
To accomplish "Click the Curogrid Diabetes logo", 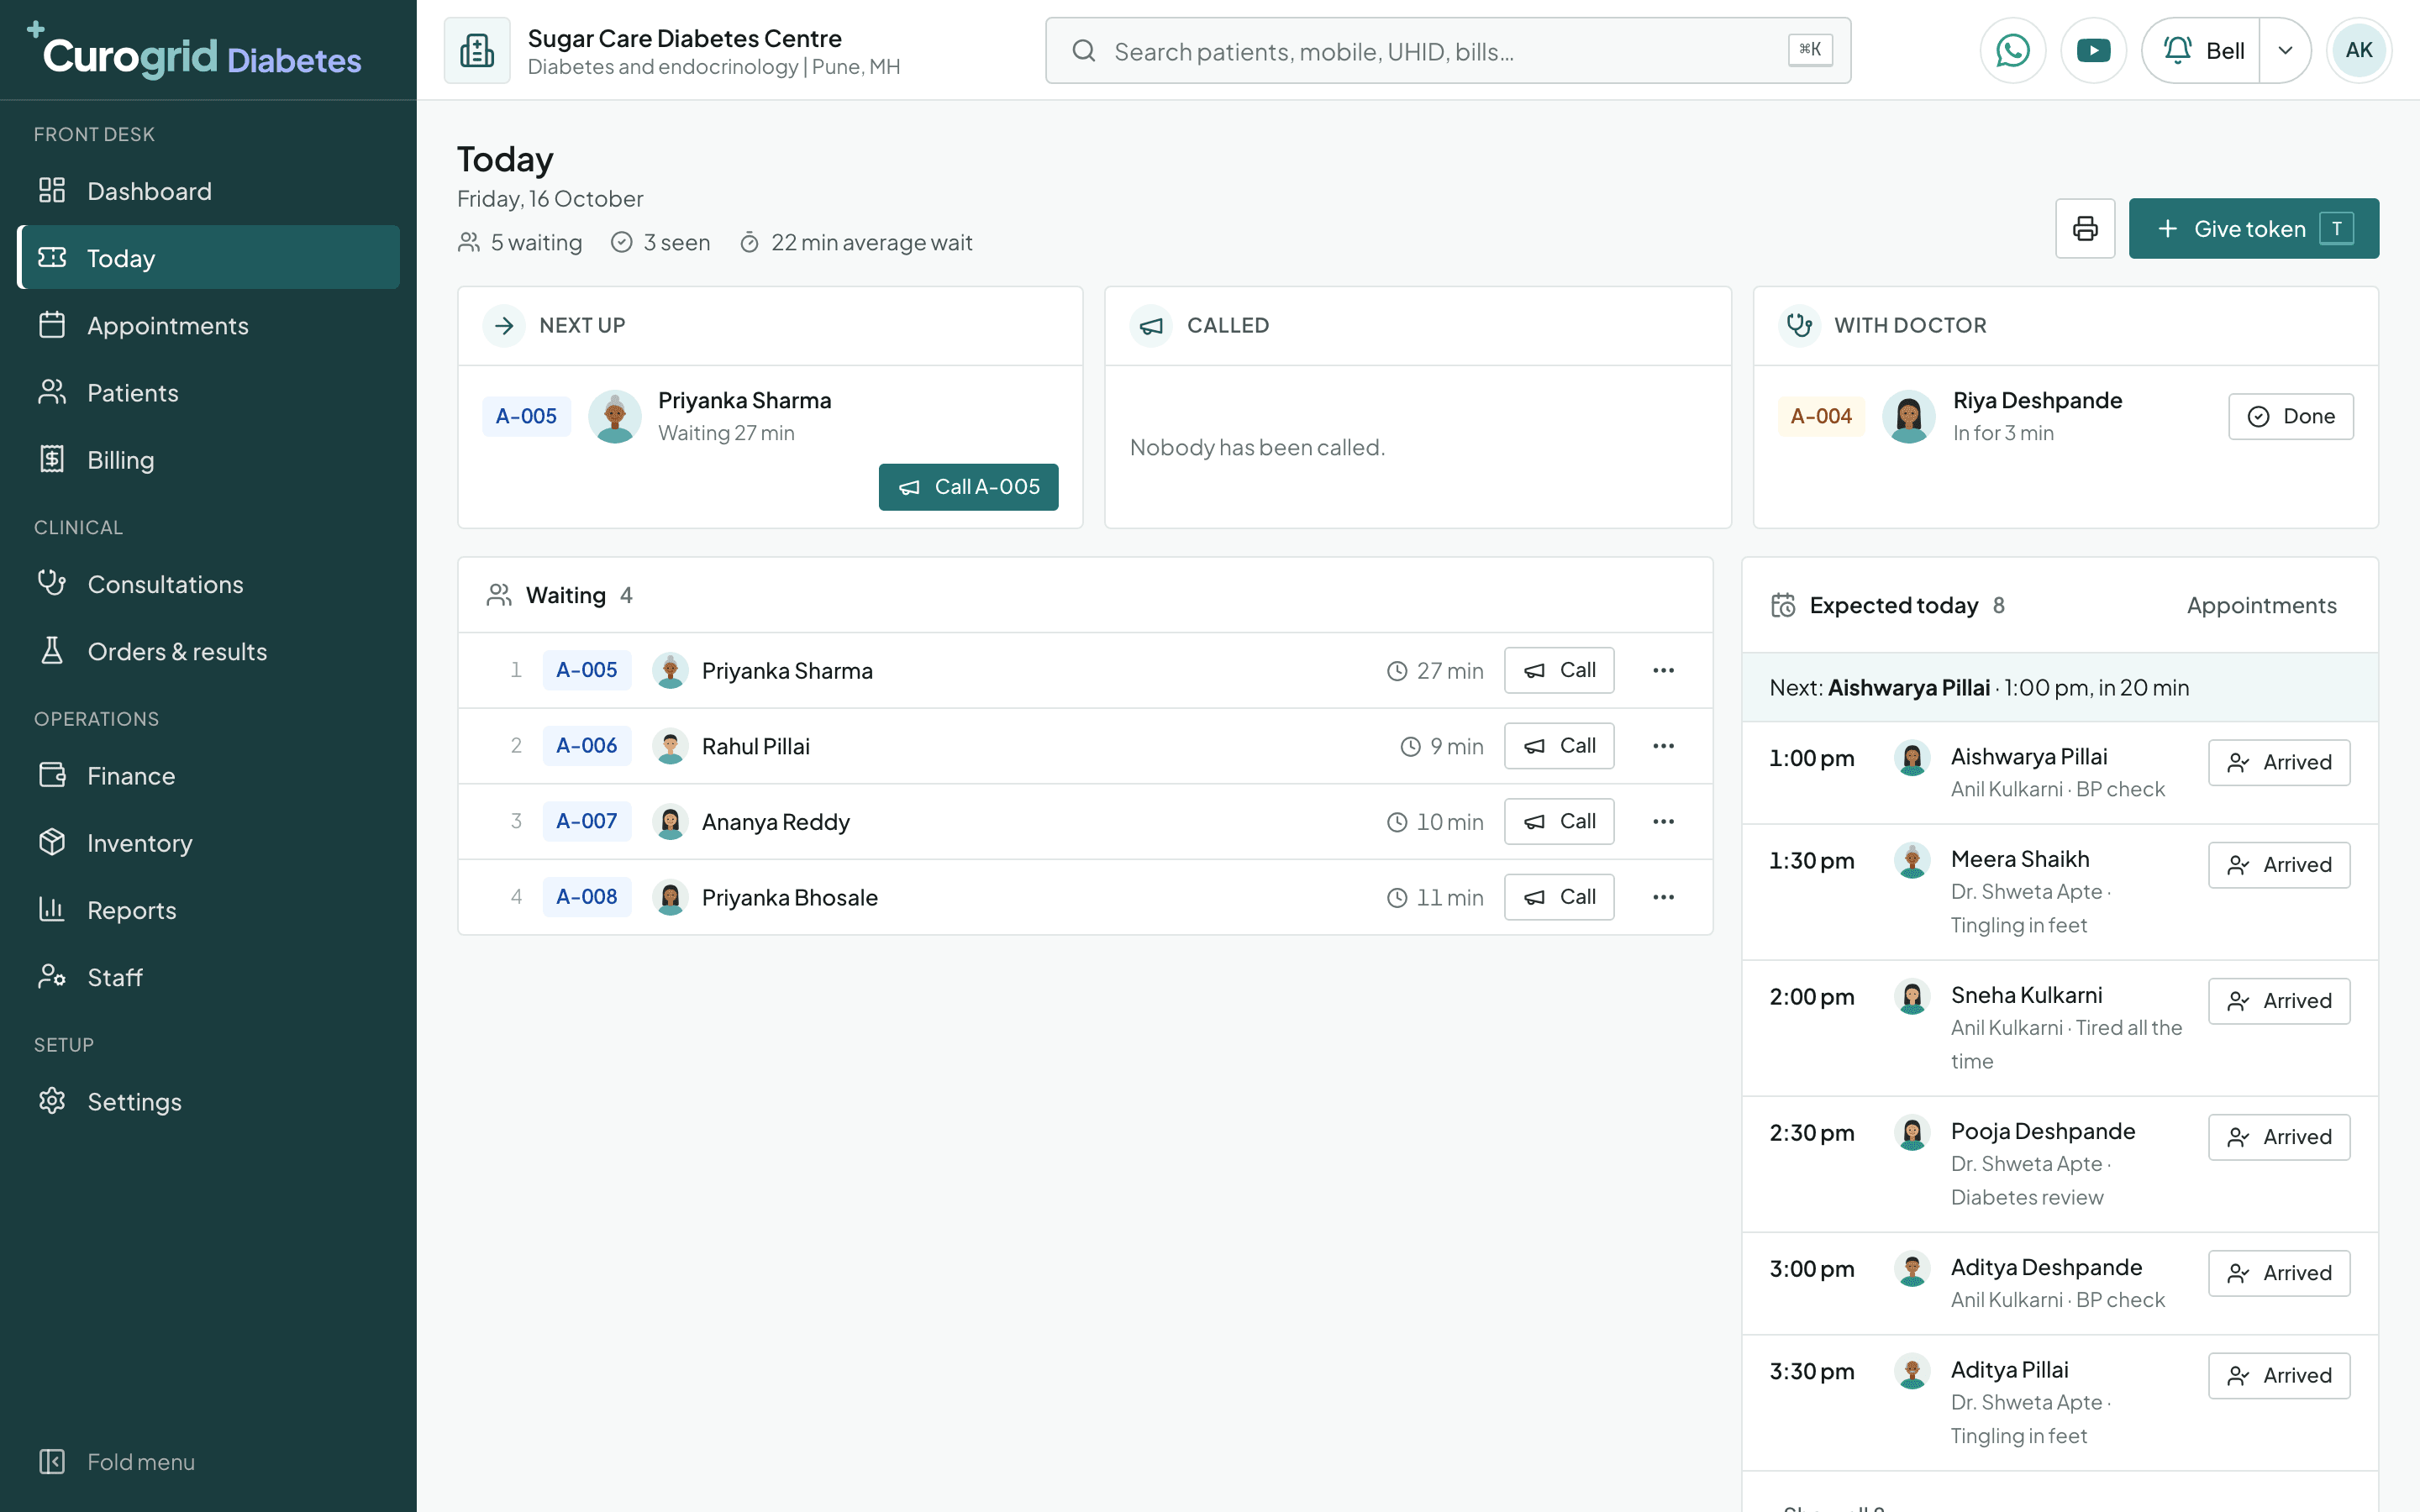I will tap(194, 52).
